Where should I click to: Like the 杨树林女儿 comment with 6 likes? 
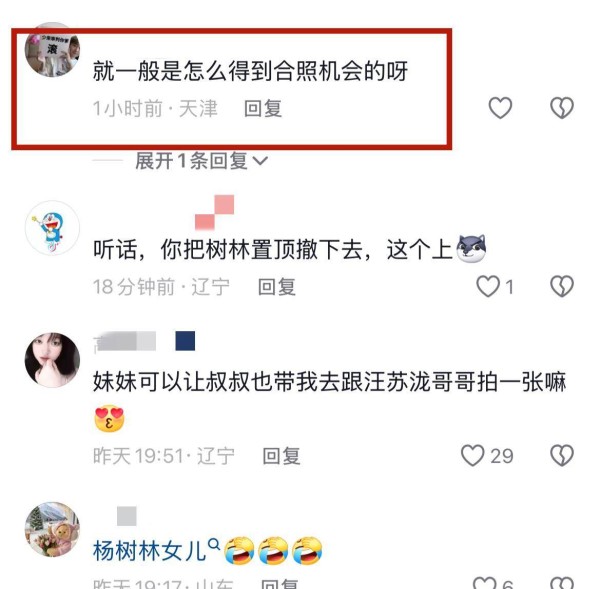(485, 582)
